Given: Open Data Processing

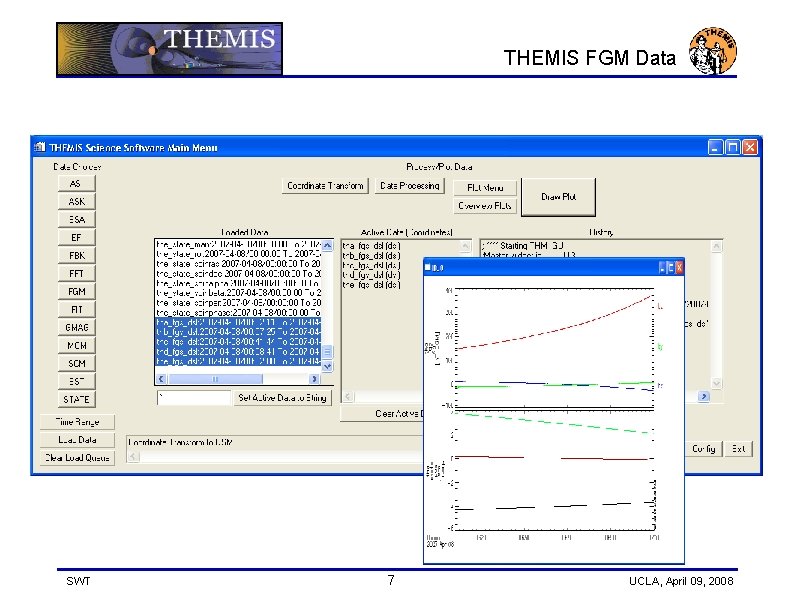Looking at the screenshot, I should pyautogui.click(x=410, y=186).
